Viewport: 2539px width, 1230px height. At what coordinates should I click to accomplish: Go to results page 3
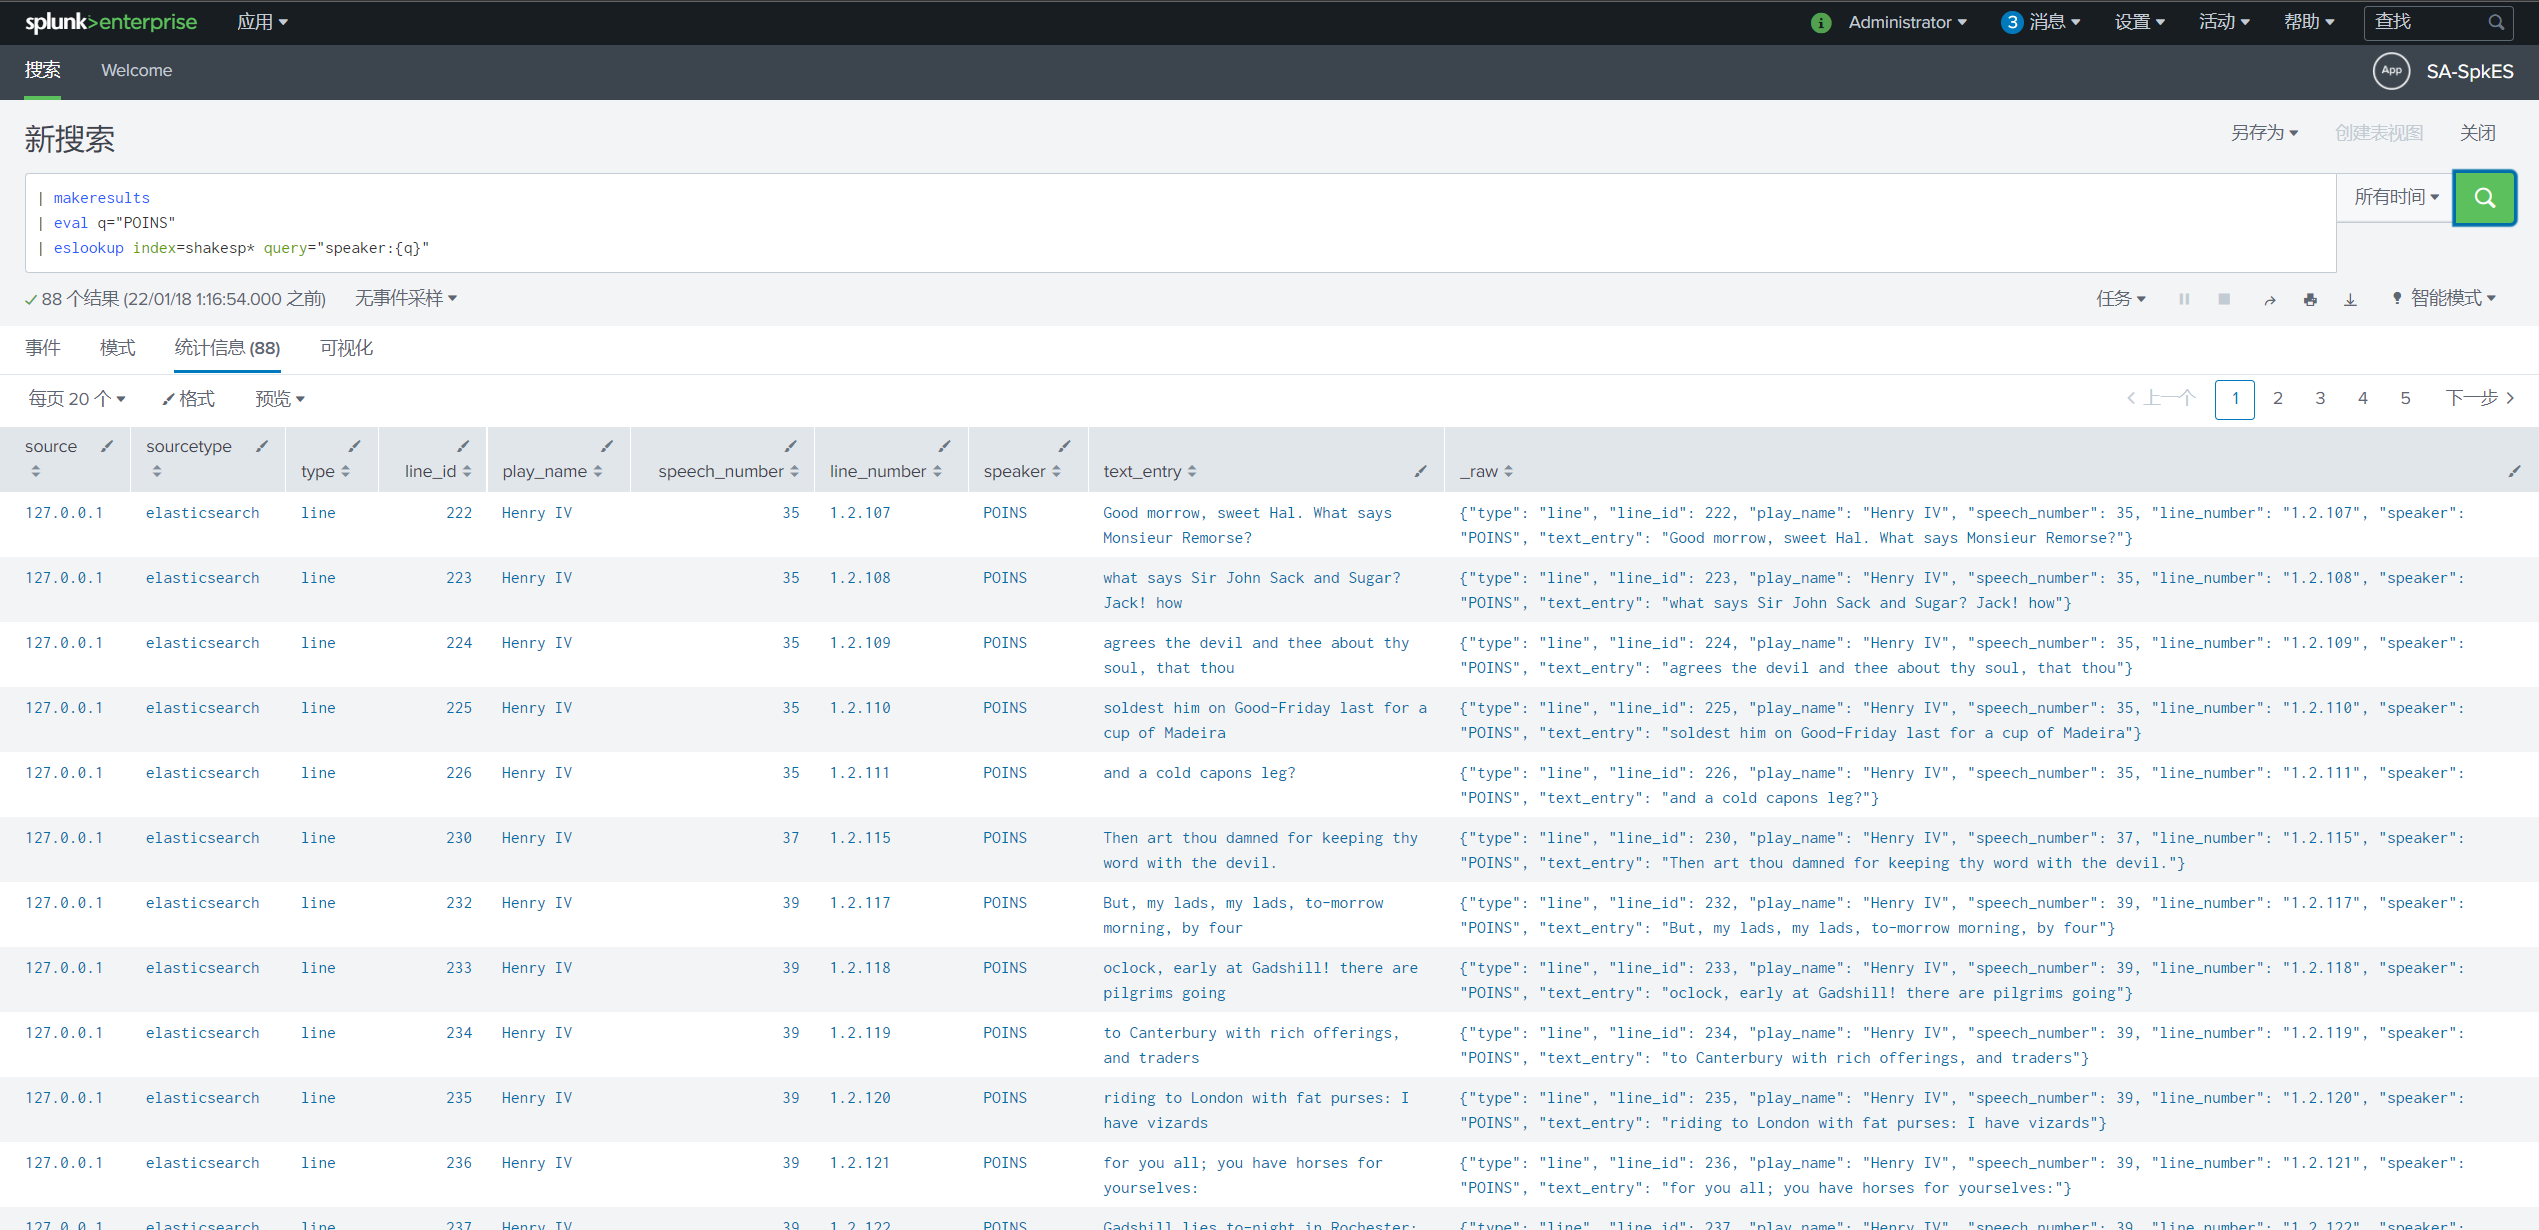click(2320, 399)
